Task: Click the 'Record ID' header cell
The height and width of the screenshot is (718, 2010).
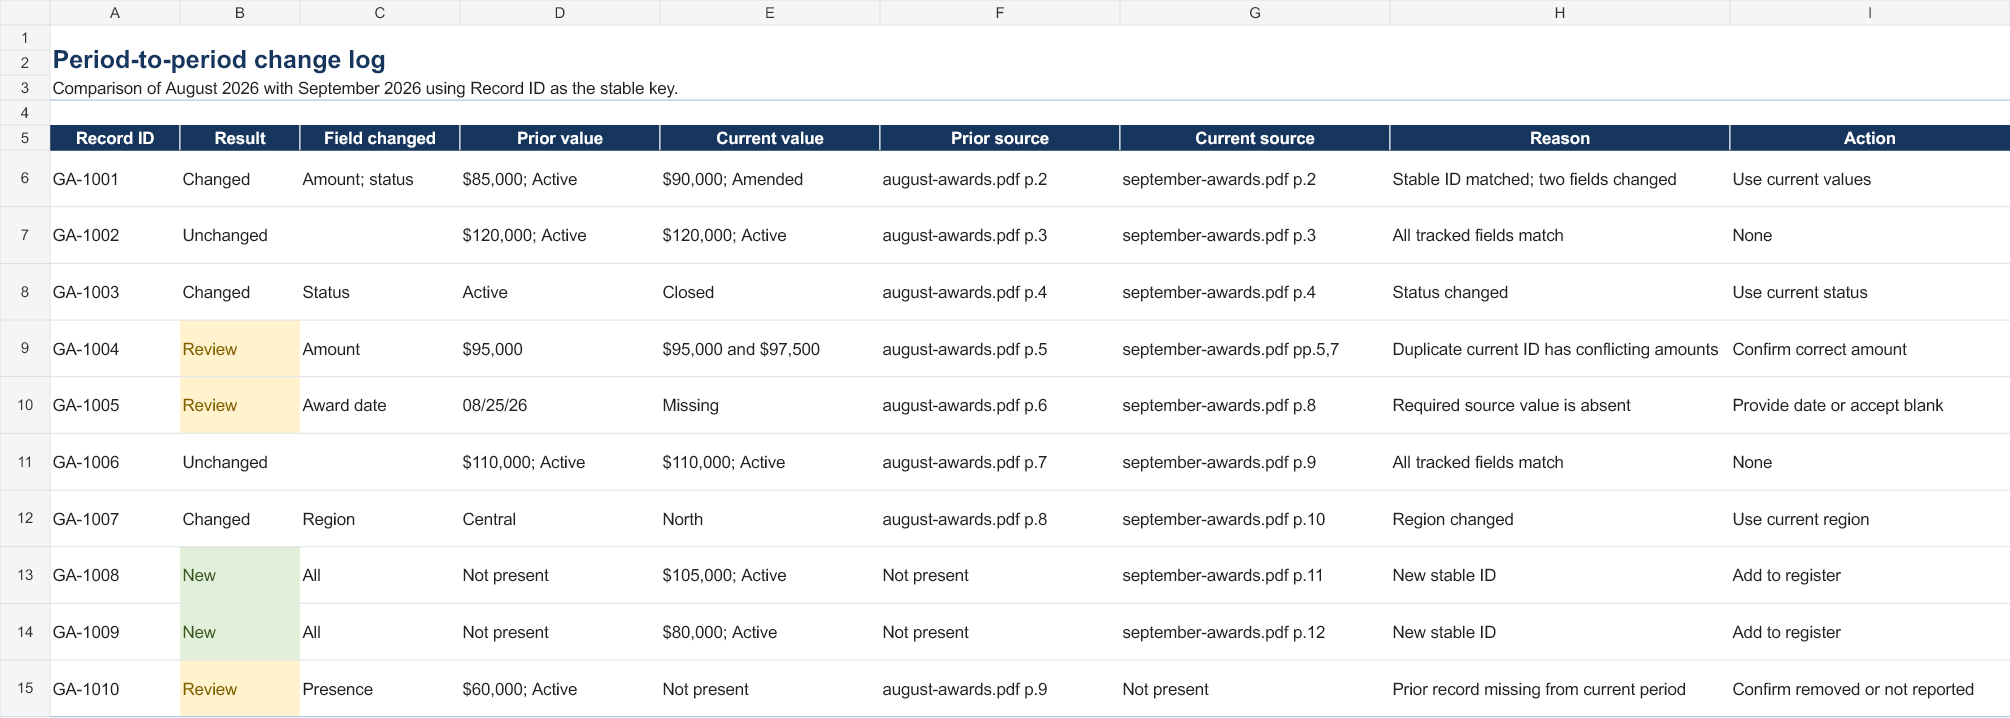Action: pos(115,138)
